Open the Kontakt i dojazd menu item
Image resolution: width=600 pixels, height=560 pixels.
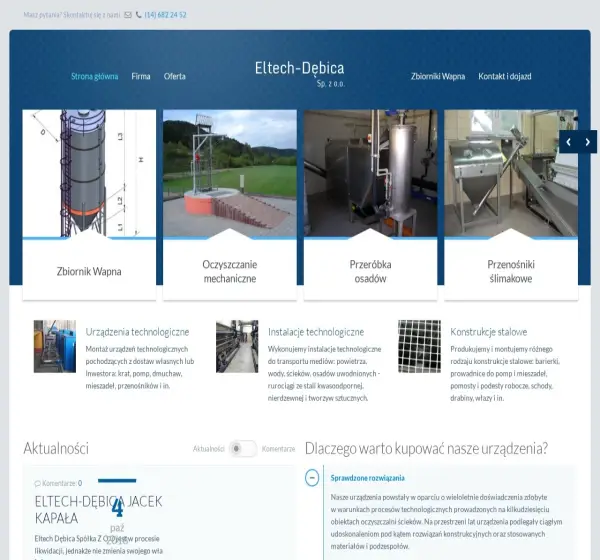pyautogui.click(x=505, y=76)
